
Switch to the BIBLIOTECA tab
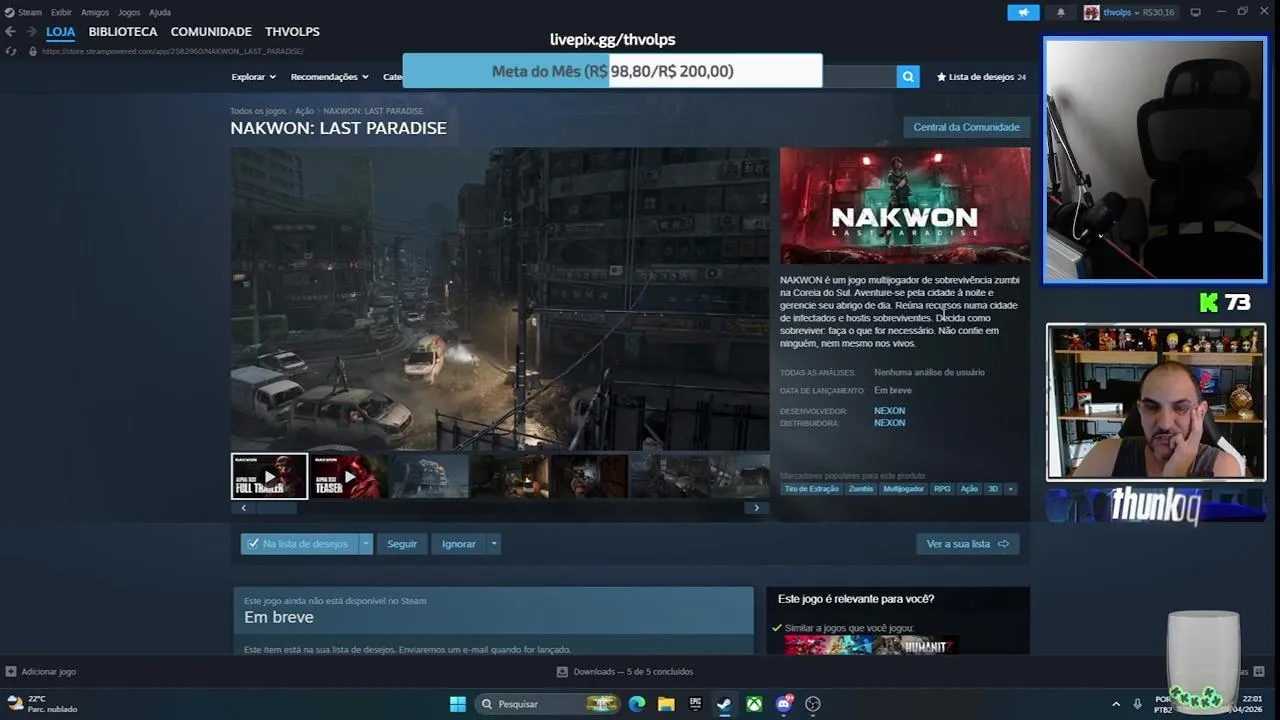[x=123, y=32]
